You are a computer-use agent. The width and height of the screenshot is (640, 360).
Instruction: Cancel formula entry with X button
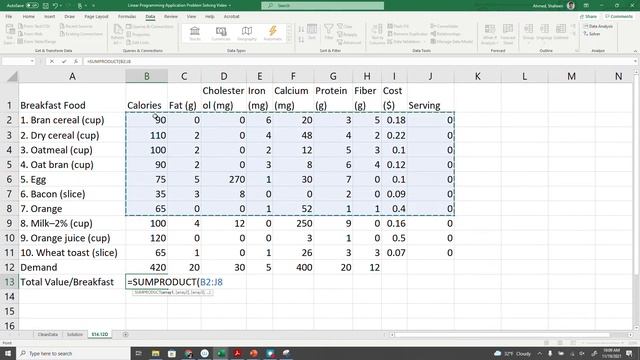(x=52, y=61)
